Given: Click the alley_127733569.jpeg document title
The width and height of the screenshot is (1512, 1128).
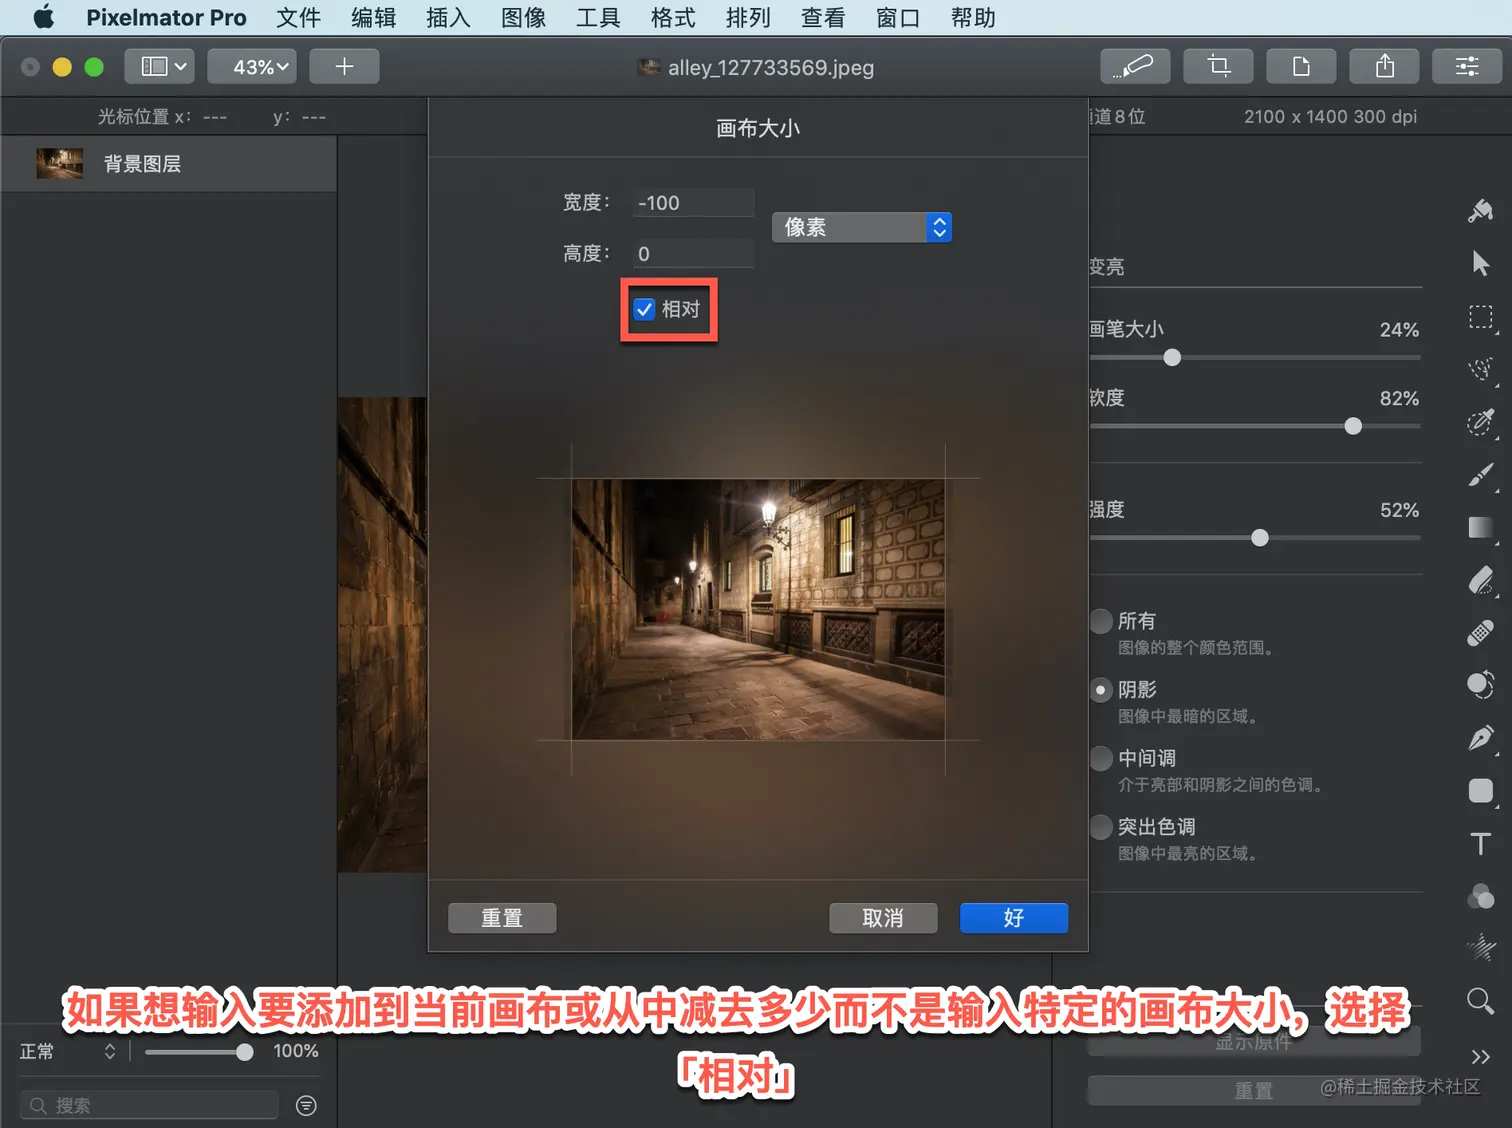Looking at the screenshot, I should pos(771,68).
